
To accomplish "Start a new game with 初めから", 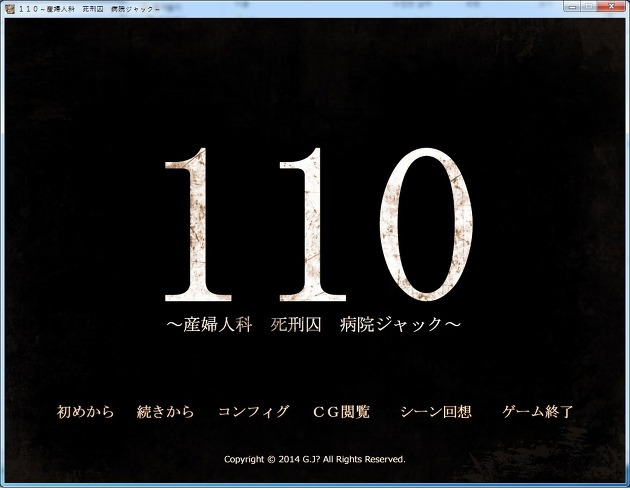I will click(85, 412).
